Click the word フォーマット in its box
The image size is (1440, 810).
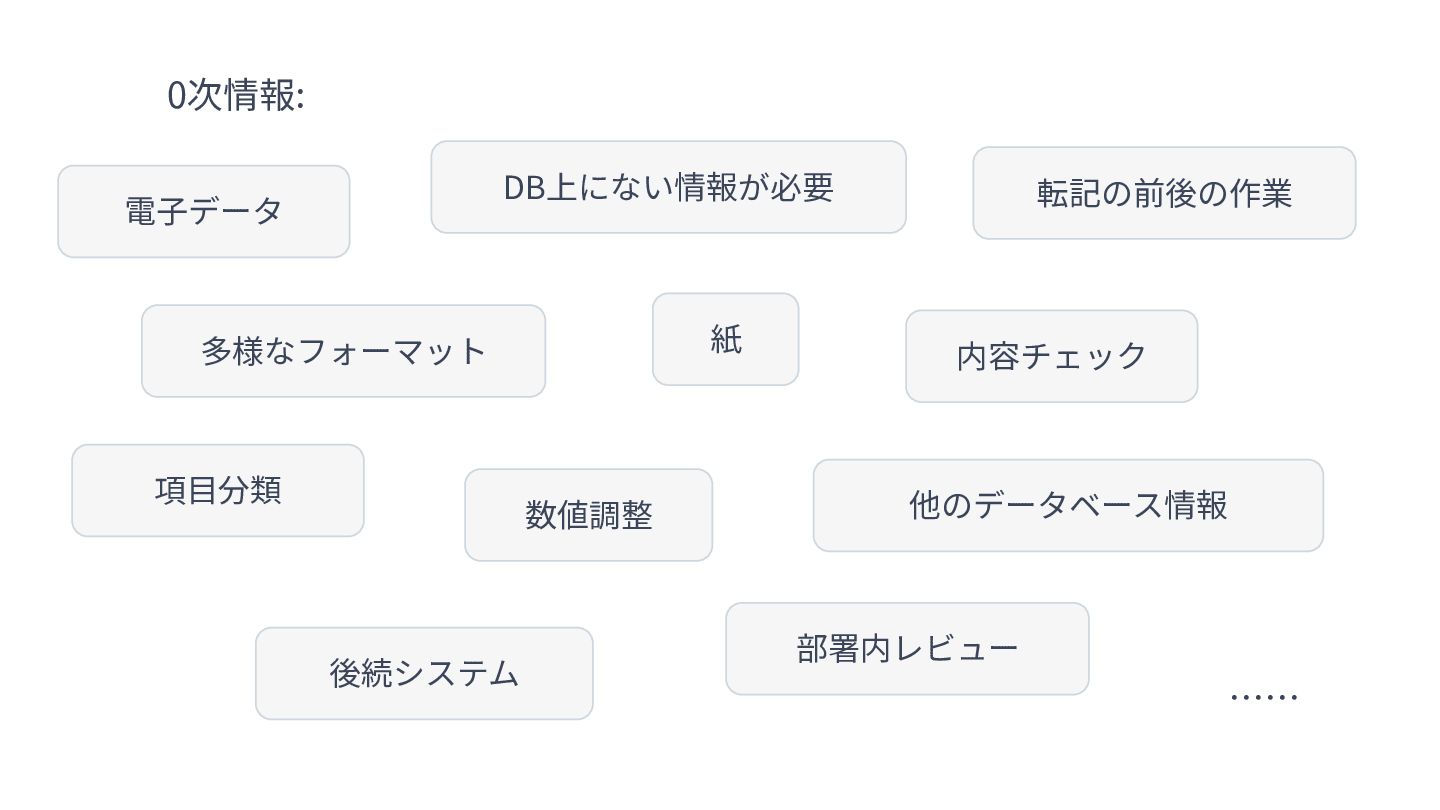click(x=391, y=351)
